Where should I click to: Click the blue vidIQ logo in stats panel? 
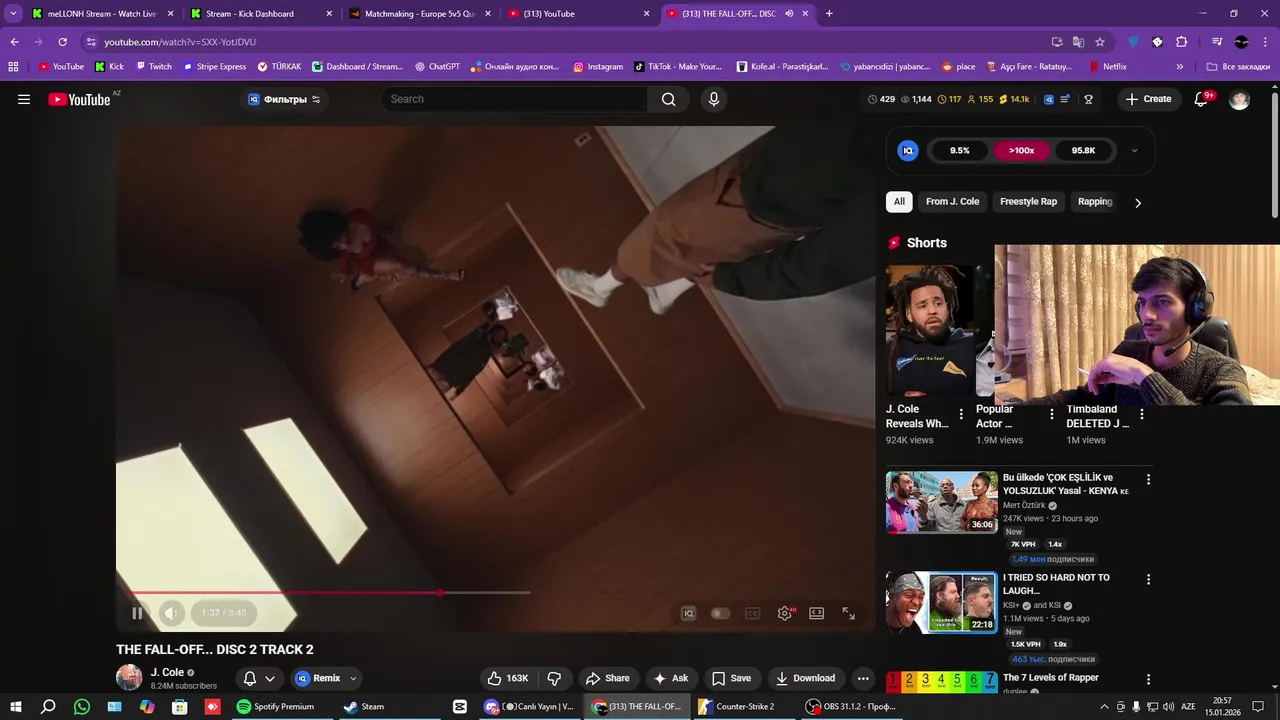click(908, 150)
